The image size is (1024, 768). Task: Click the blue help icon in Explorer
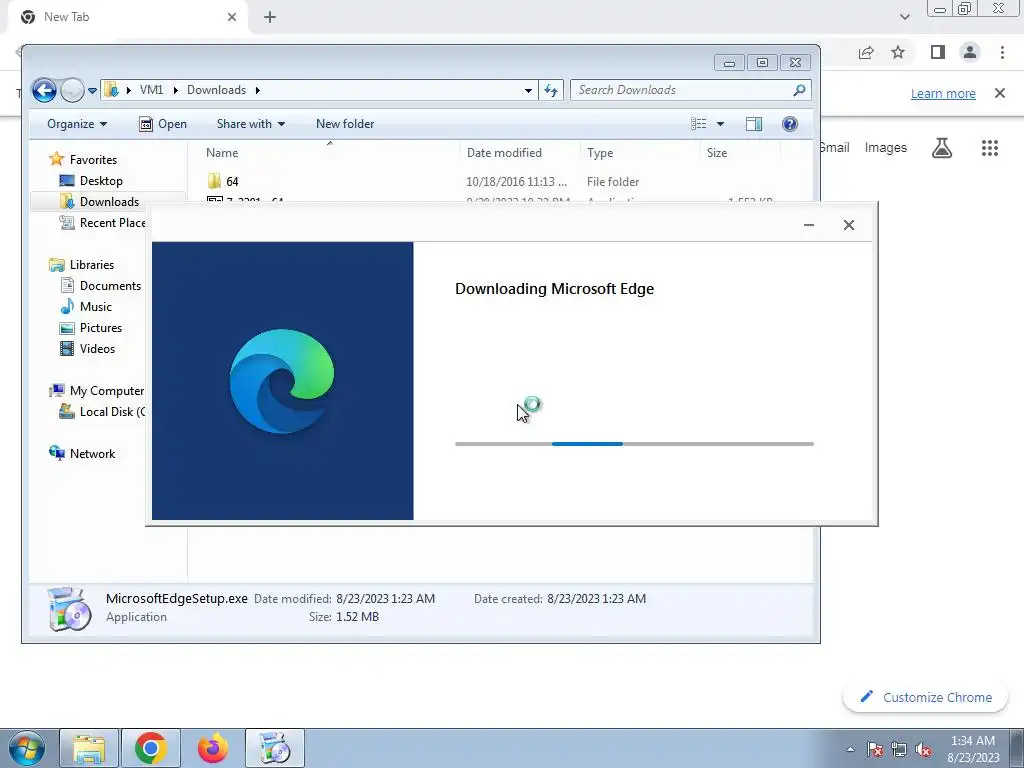[x=790, y=124]
